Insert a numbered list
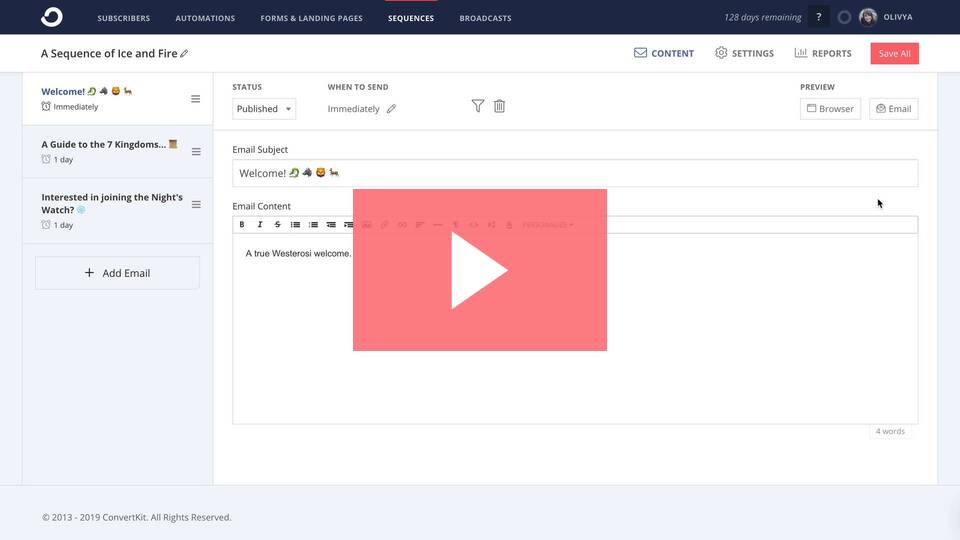 (x=313, y=225)
